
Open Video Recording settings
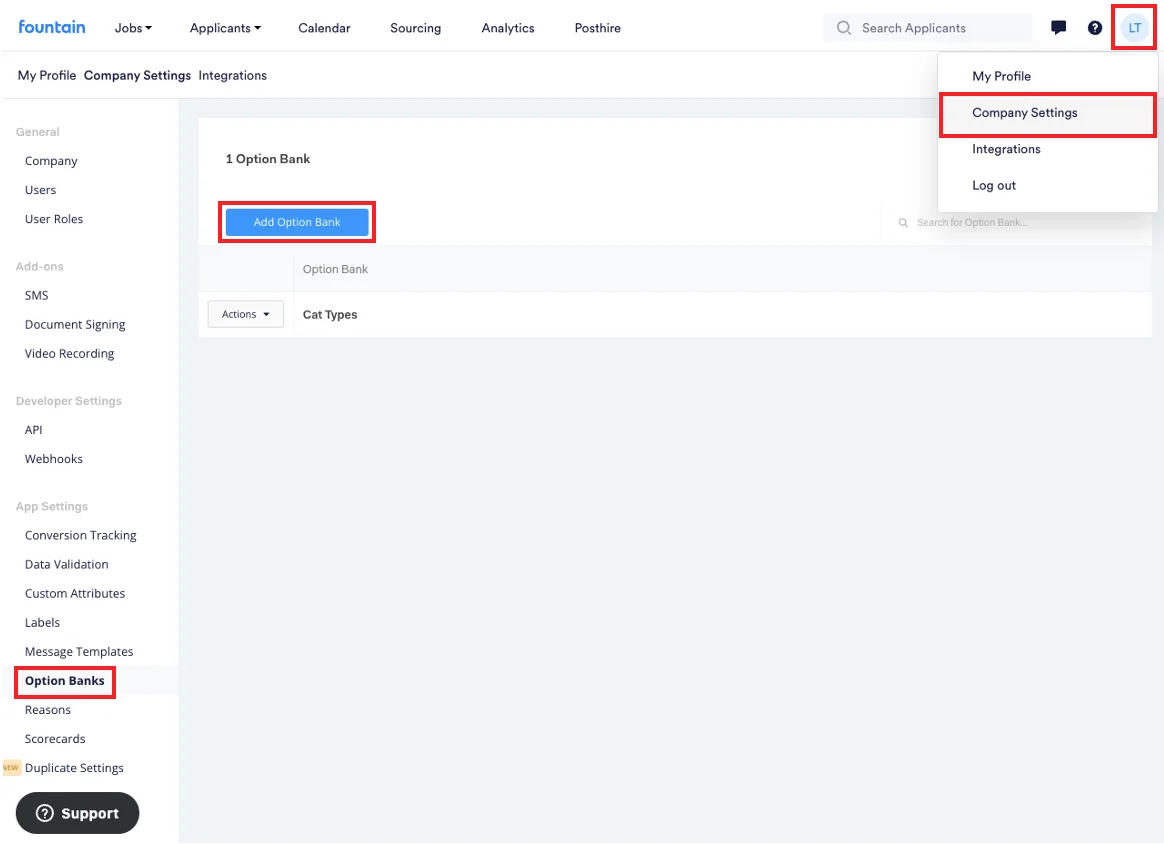tap(69, 353)
